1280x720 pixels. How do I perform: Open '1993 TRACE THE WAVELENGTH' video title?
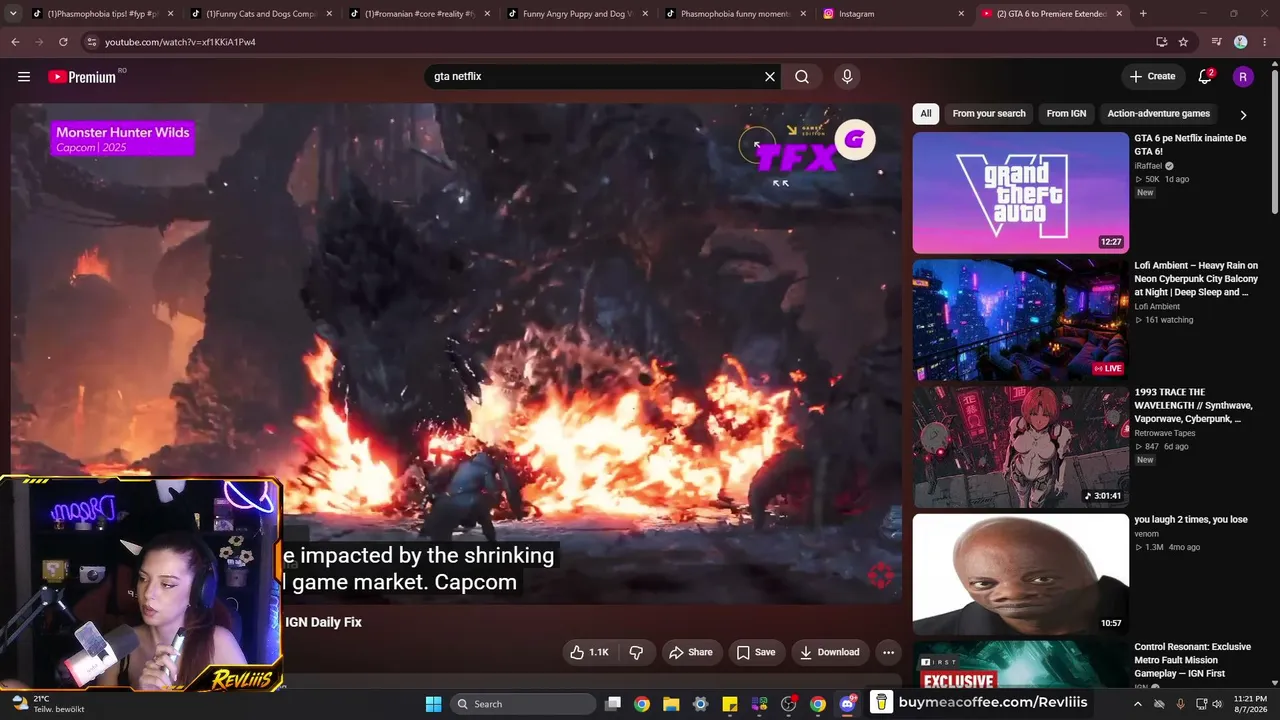[x=1193, y=406]
